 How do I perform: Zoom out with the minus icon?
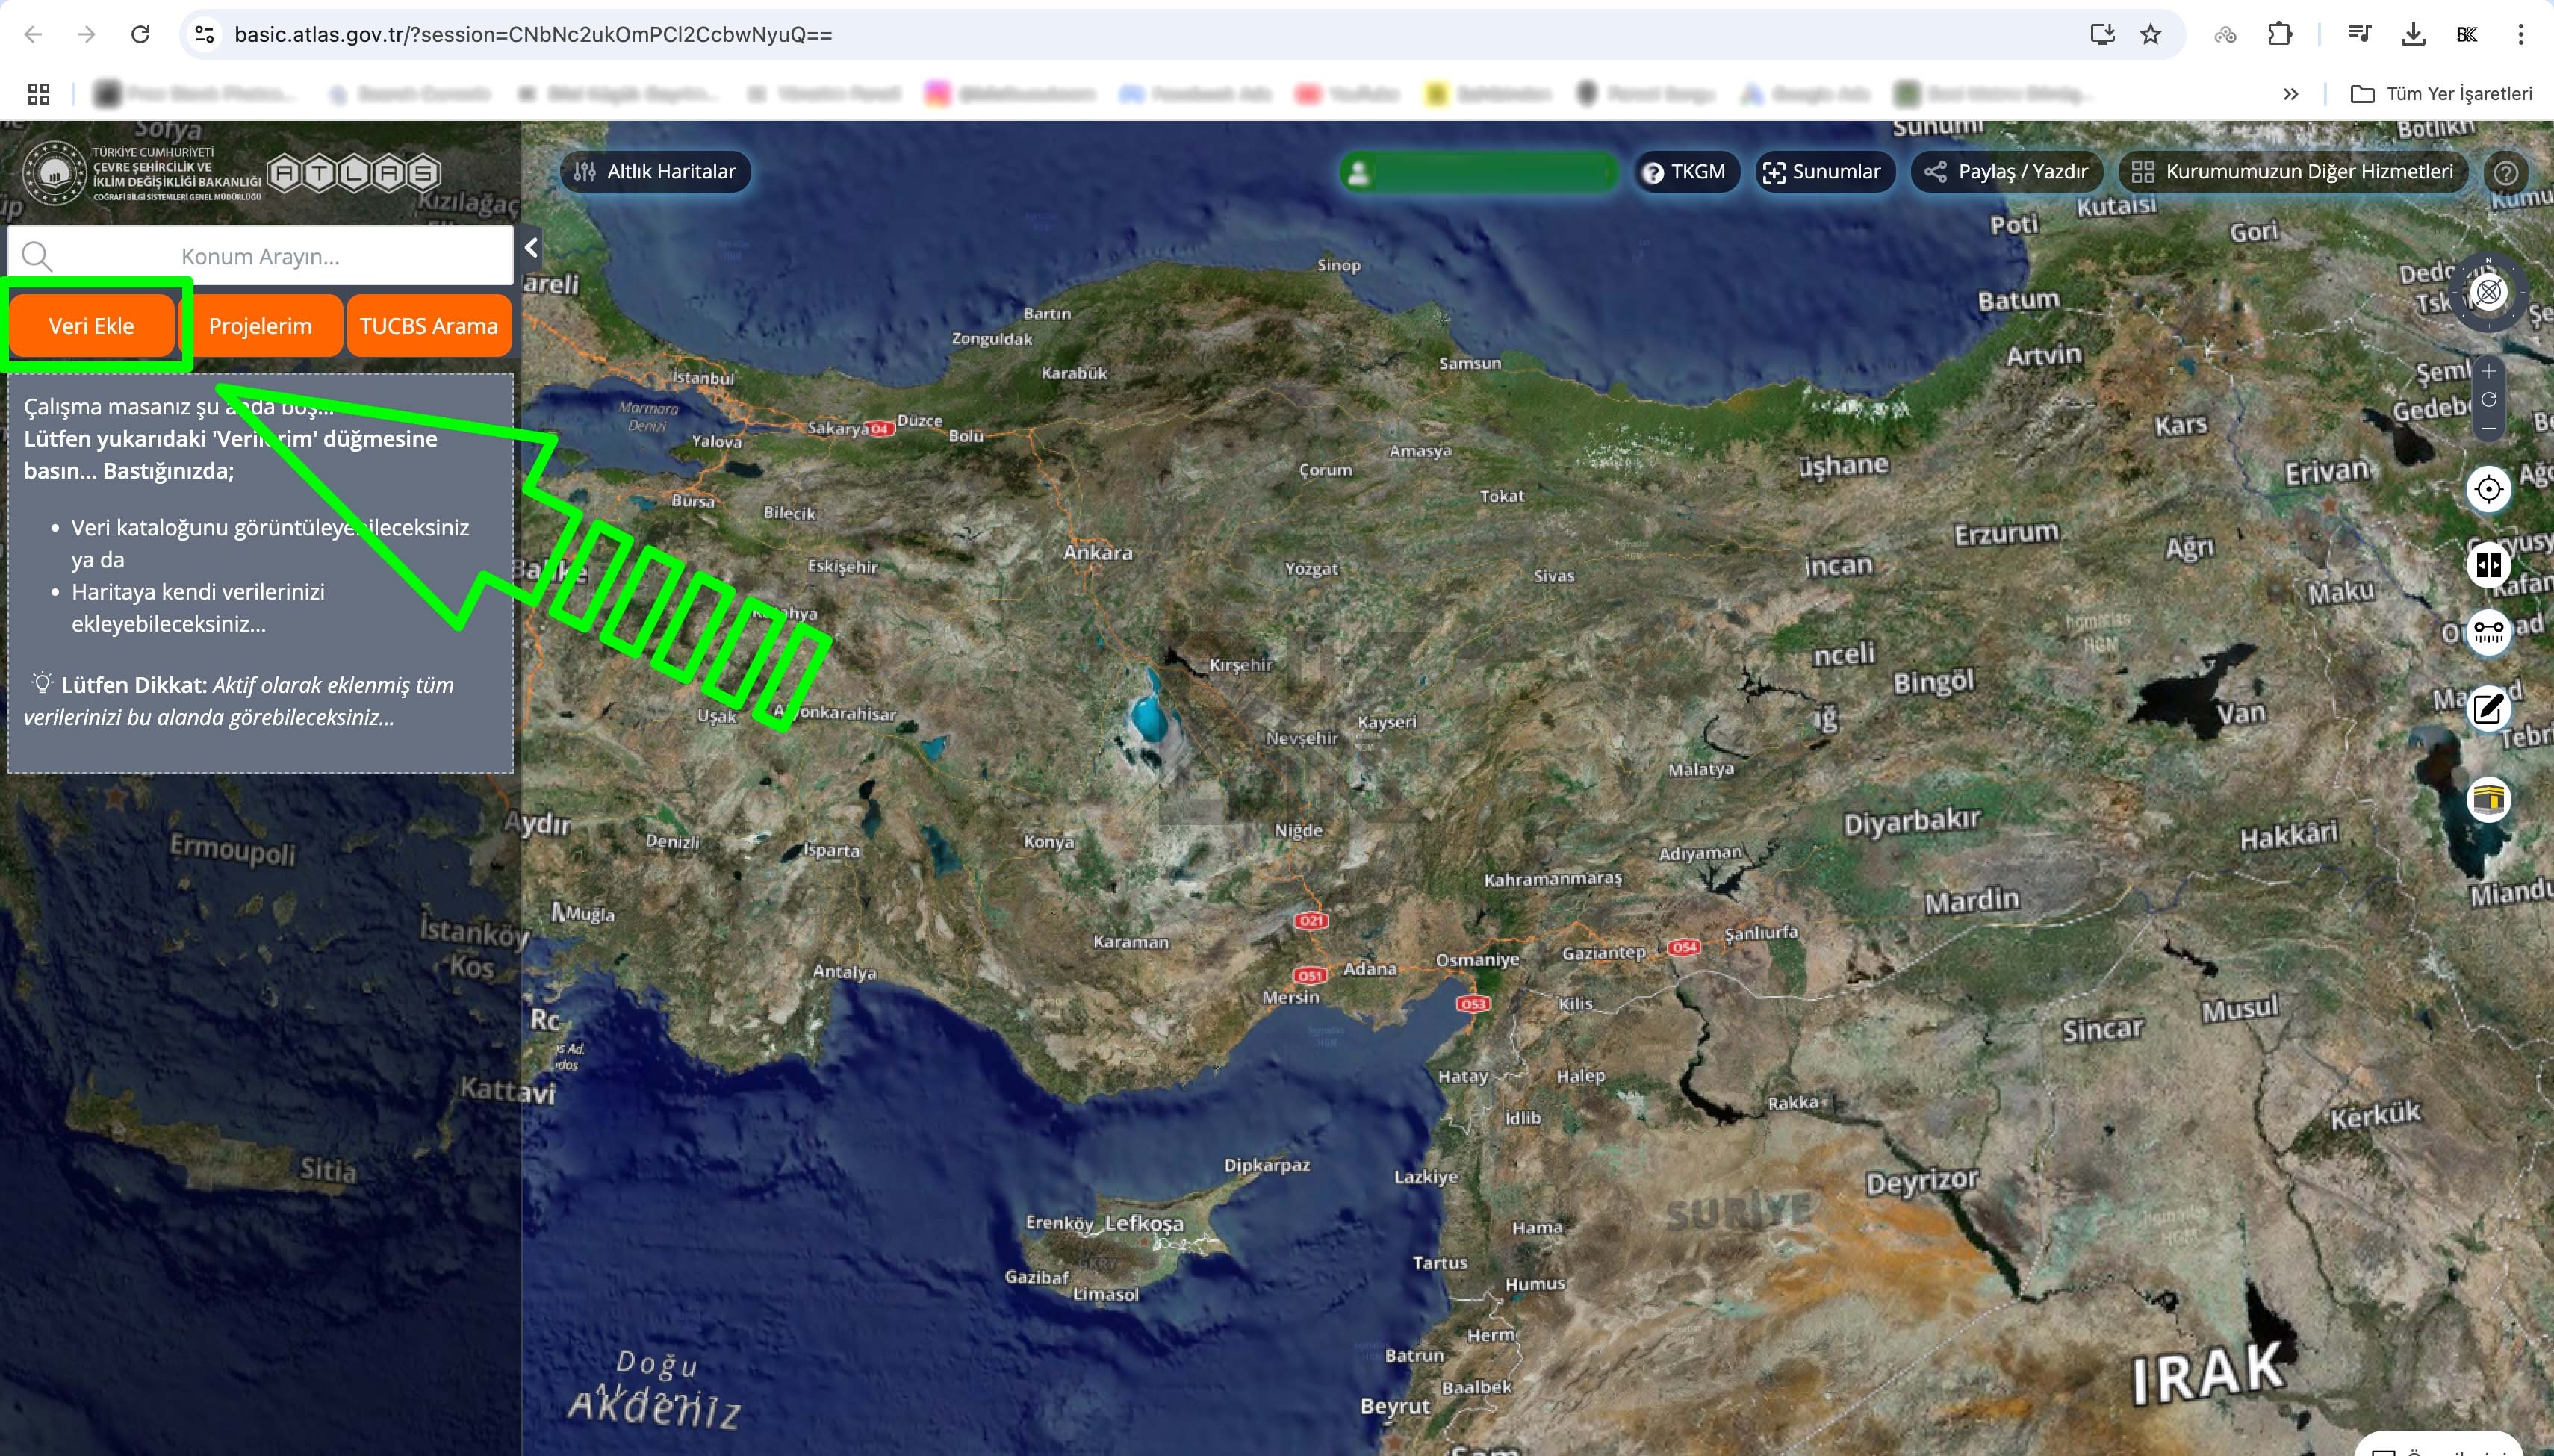pos(2489,428)
